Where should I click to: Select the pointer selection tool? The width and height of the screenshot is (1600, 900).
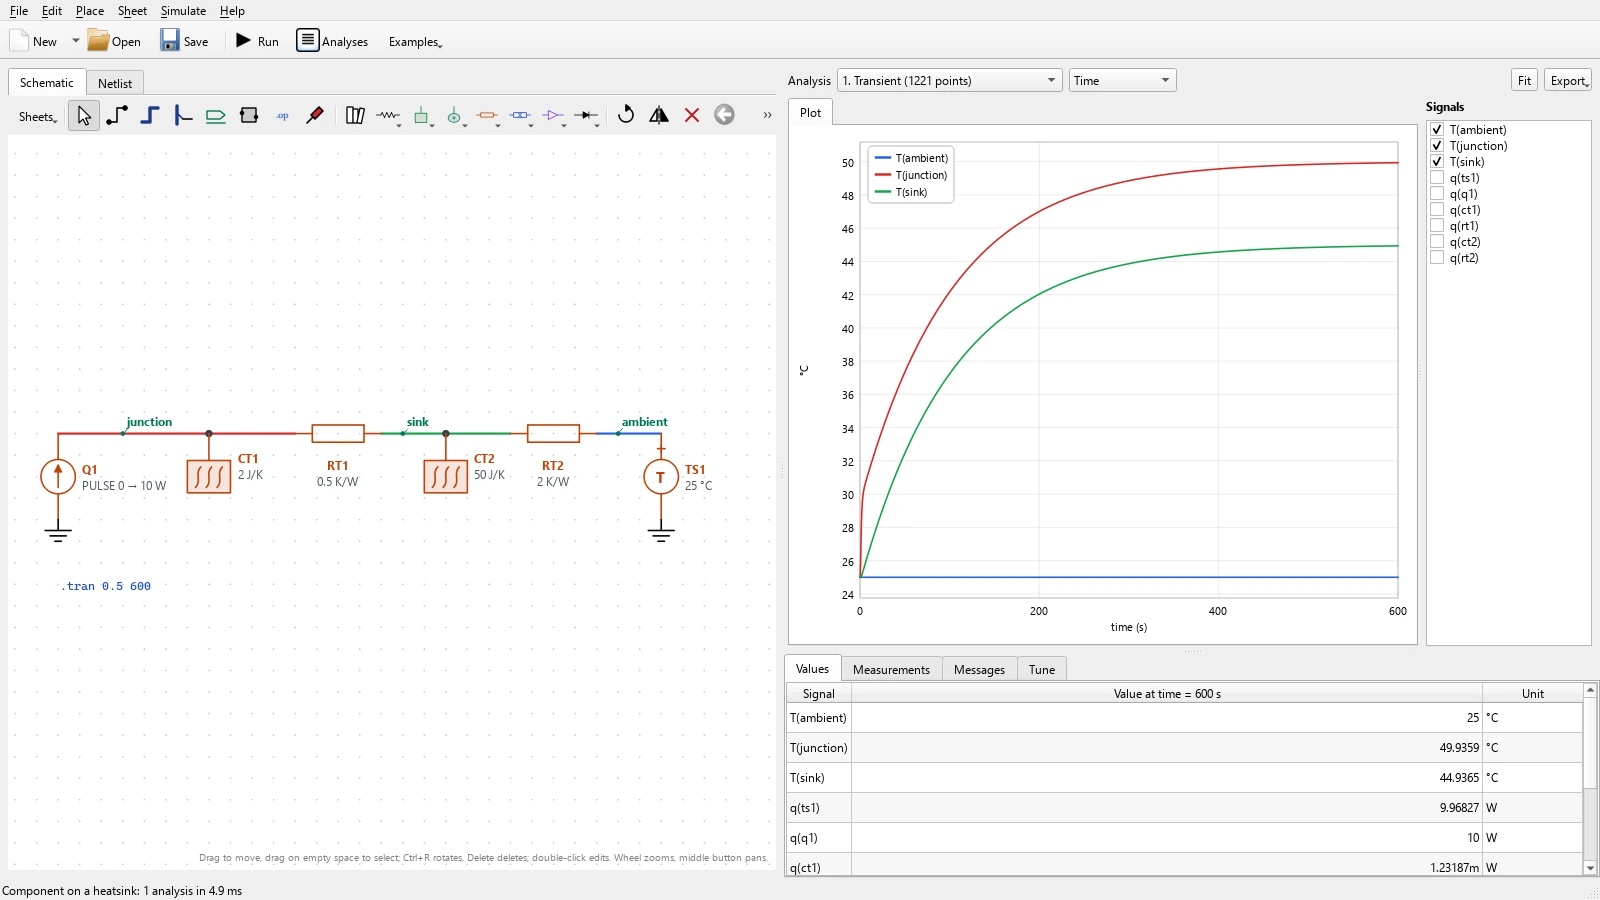(84, 116)
